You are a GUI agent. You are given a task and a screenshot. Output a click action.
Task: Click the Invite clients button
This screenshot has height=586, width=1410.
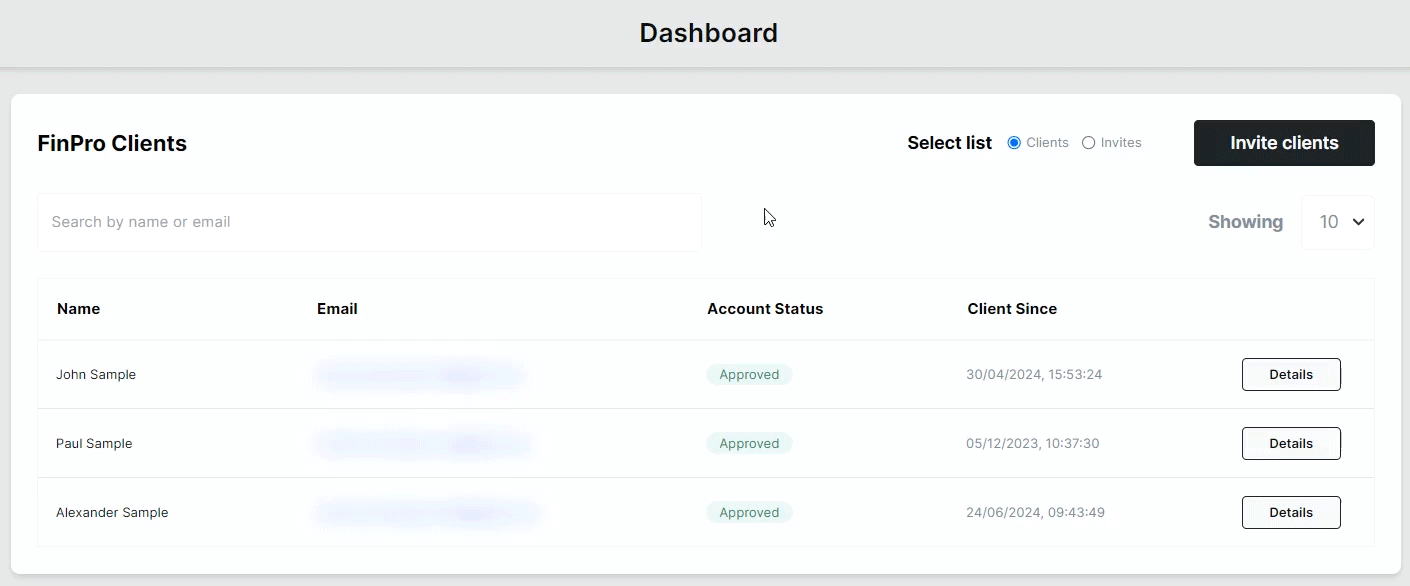pyautogui.click(x=1284, y=143)
